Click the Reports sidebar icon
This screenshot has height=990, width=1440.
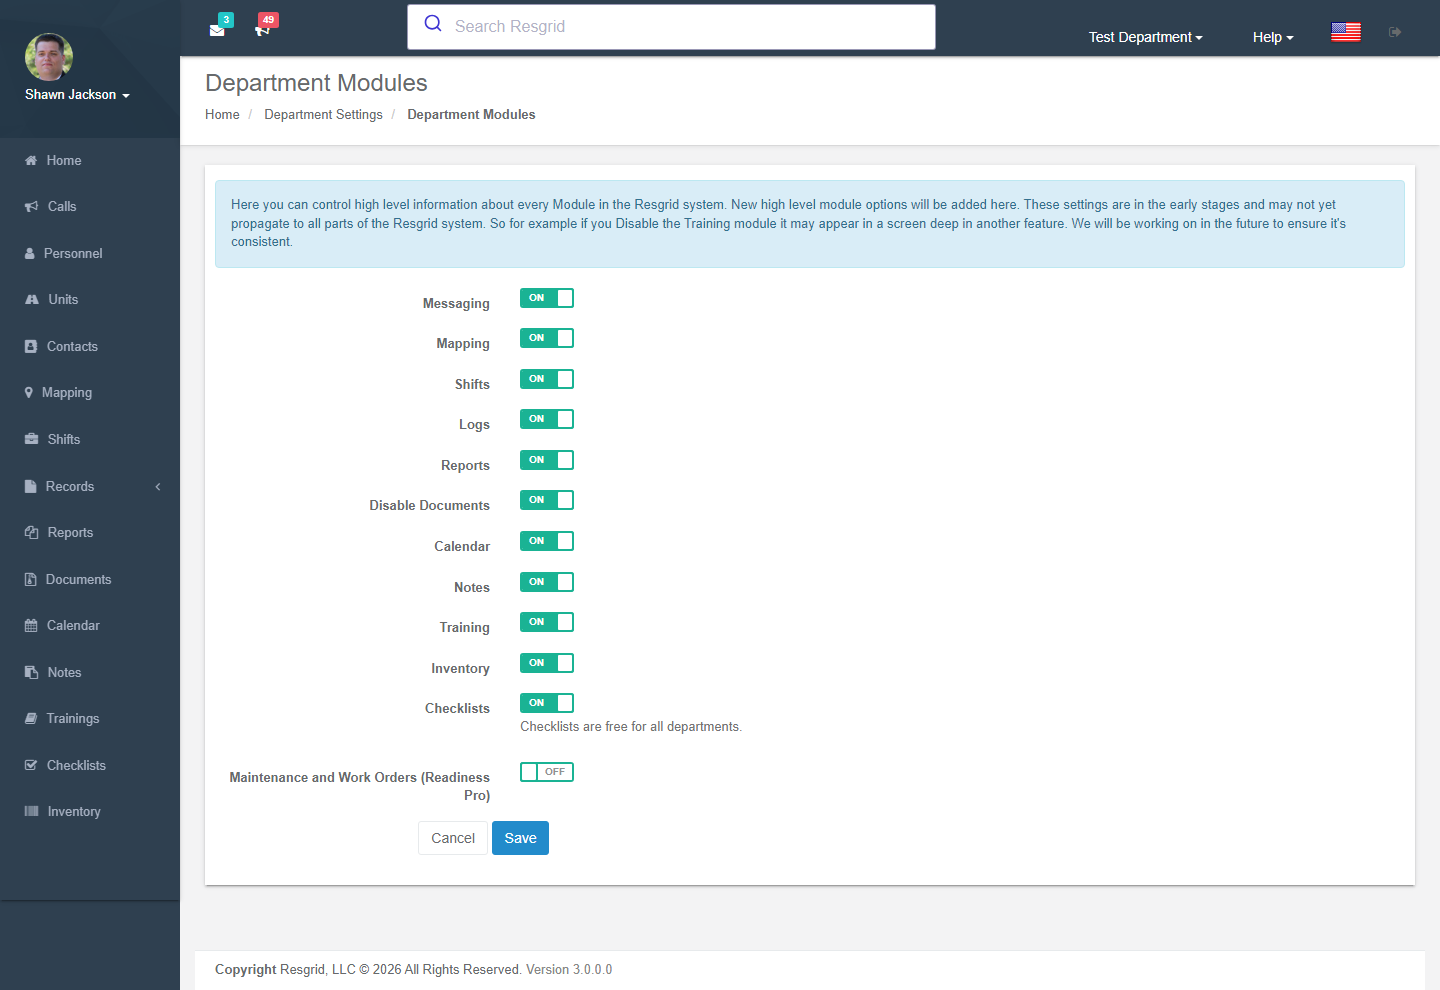[x=32, y=533]
